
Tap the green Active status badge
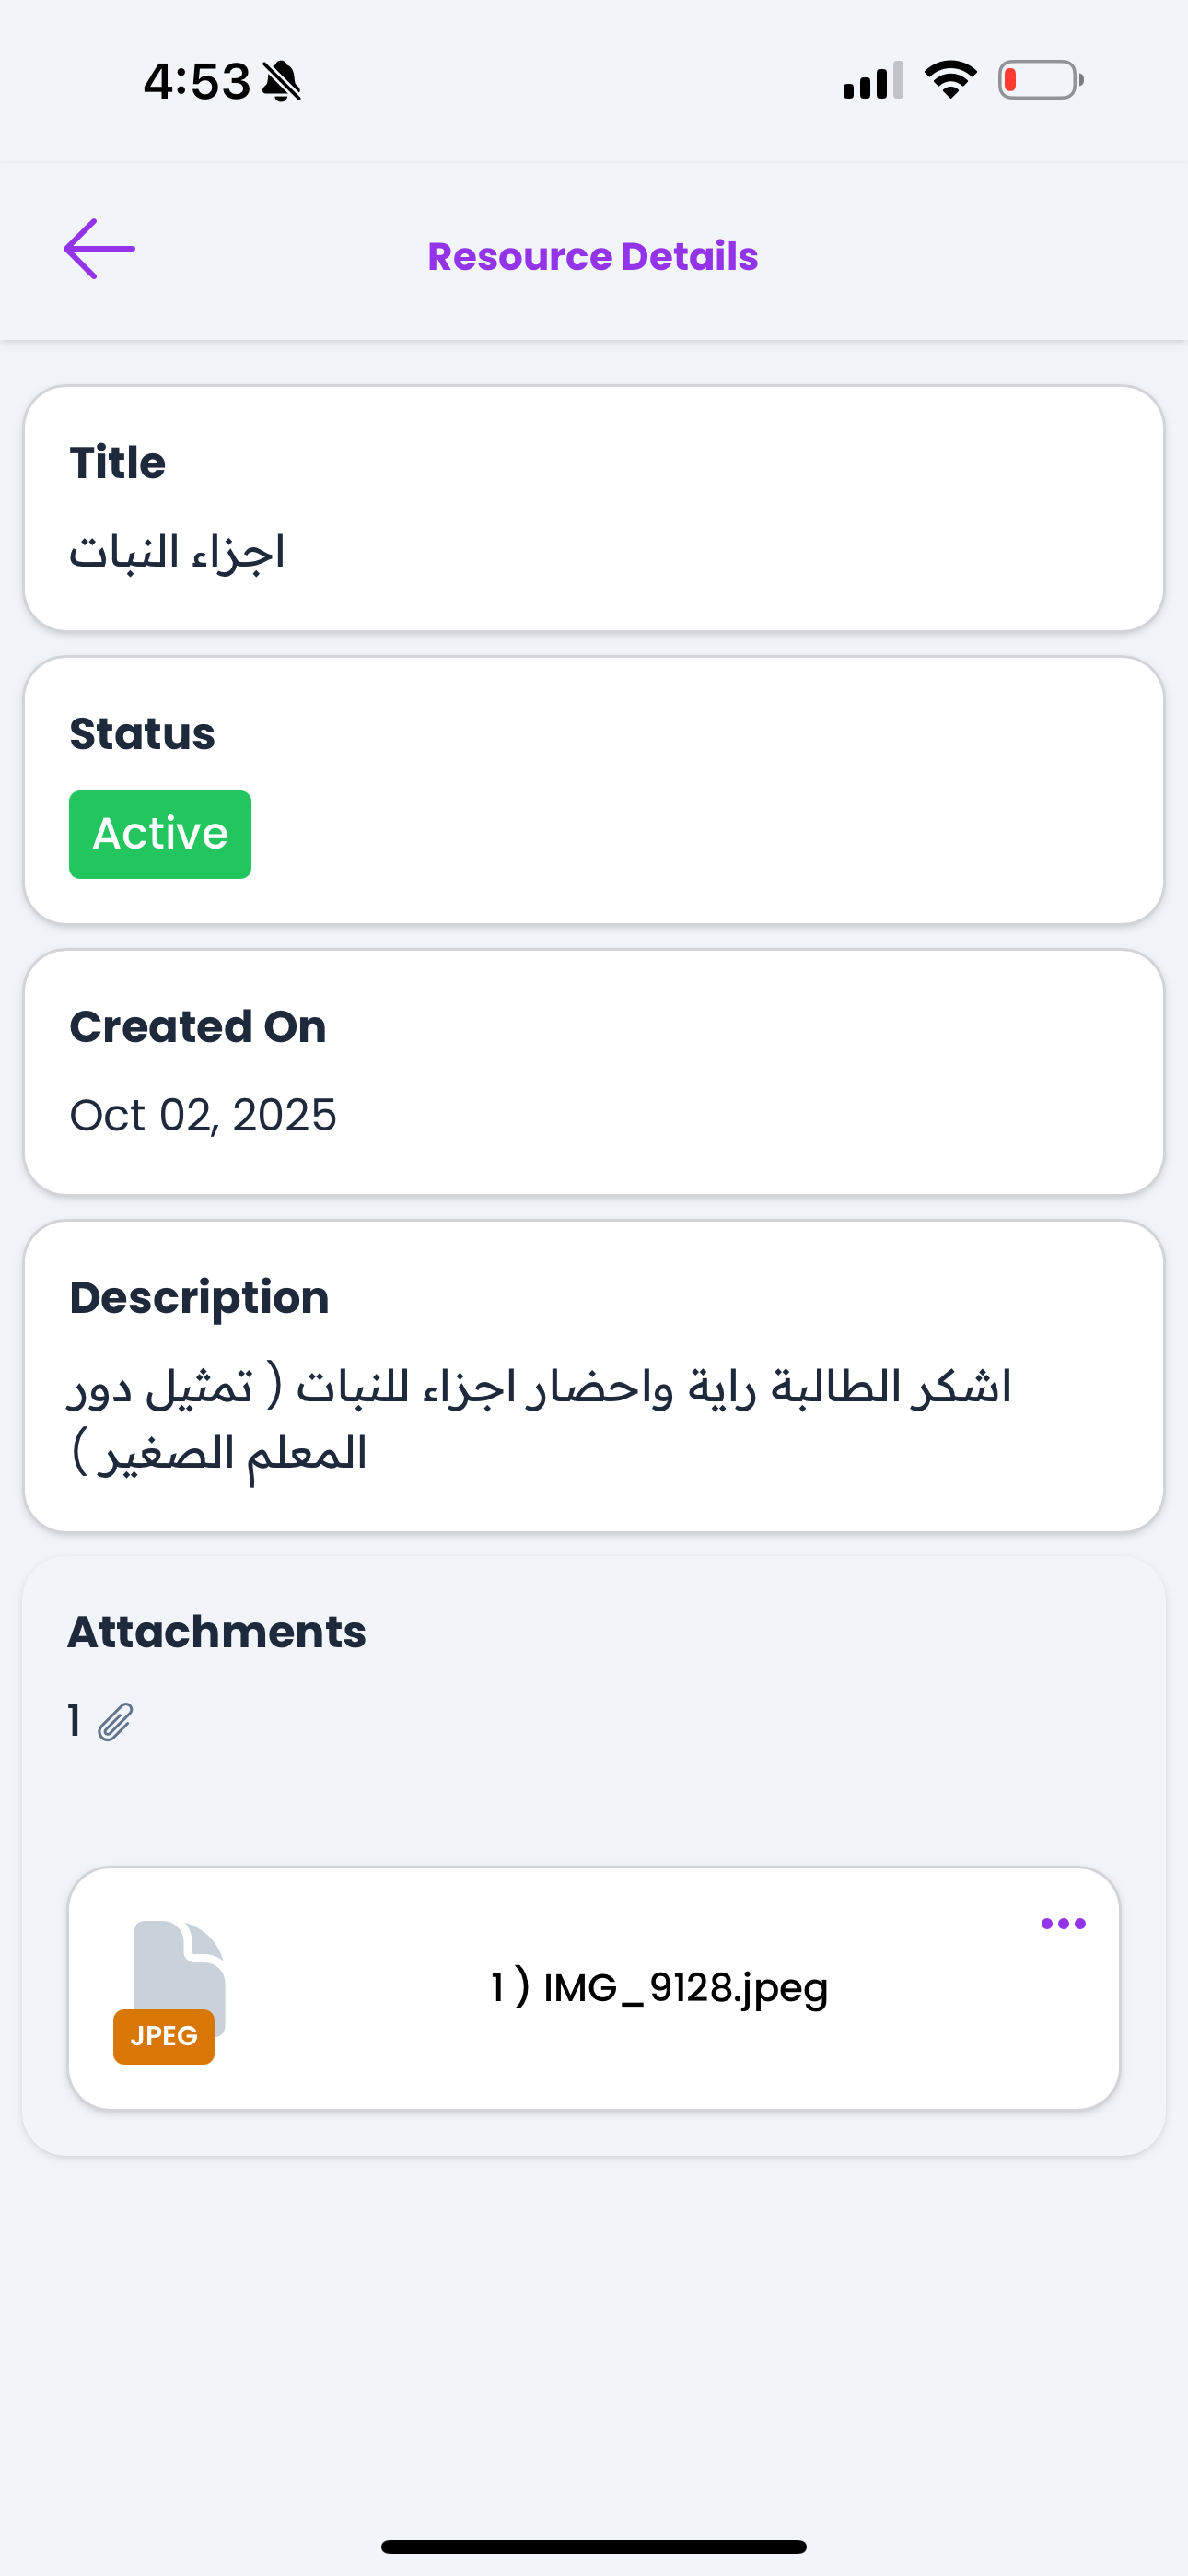pyautogui.click(x=160, y=834)
